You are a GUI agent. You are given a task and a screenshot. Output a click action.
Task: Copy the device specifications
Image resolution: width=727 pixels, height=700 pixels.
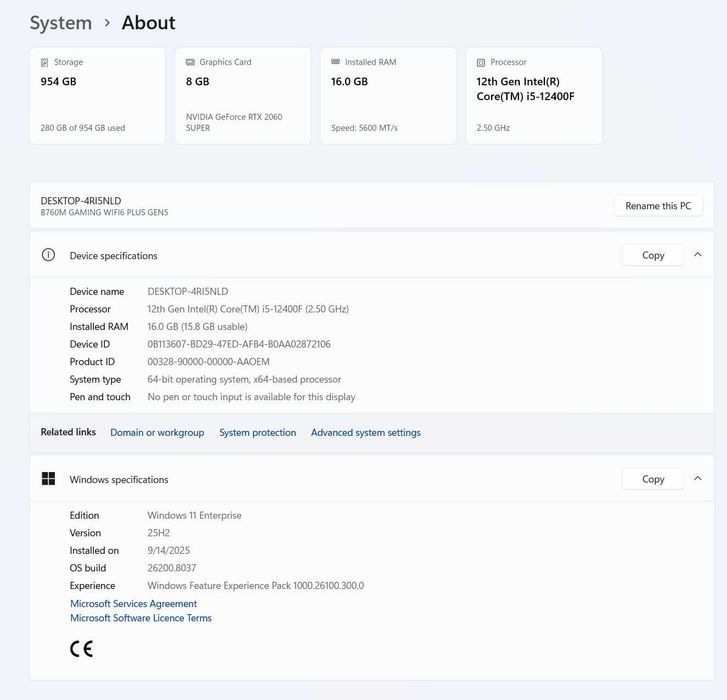[653, 255]
